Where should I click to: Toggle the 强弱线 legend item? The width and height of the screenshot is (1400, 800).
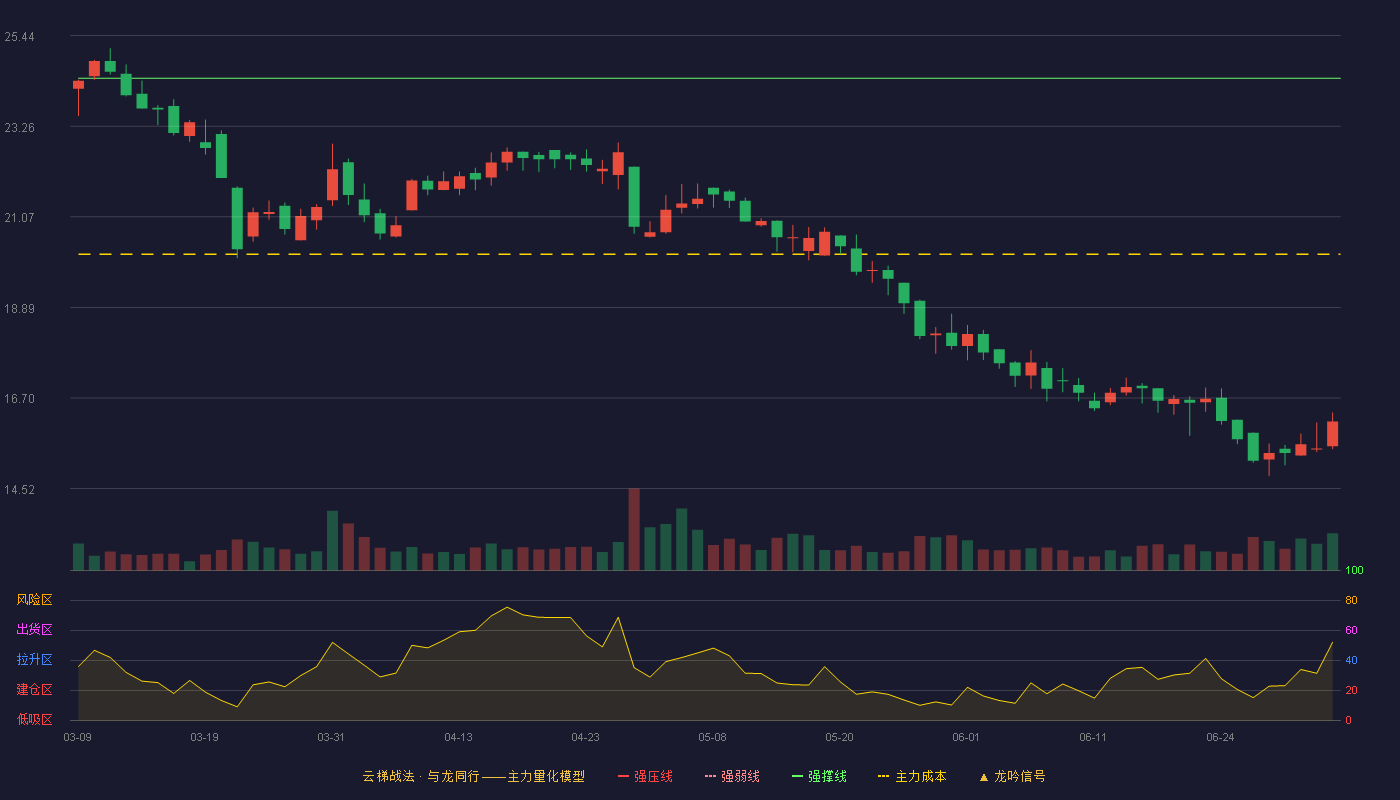[732, 776]
